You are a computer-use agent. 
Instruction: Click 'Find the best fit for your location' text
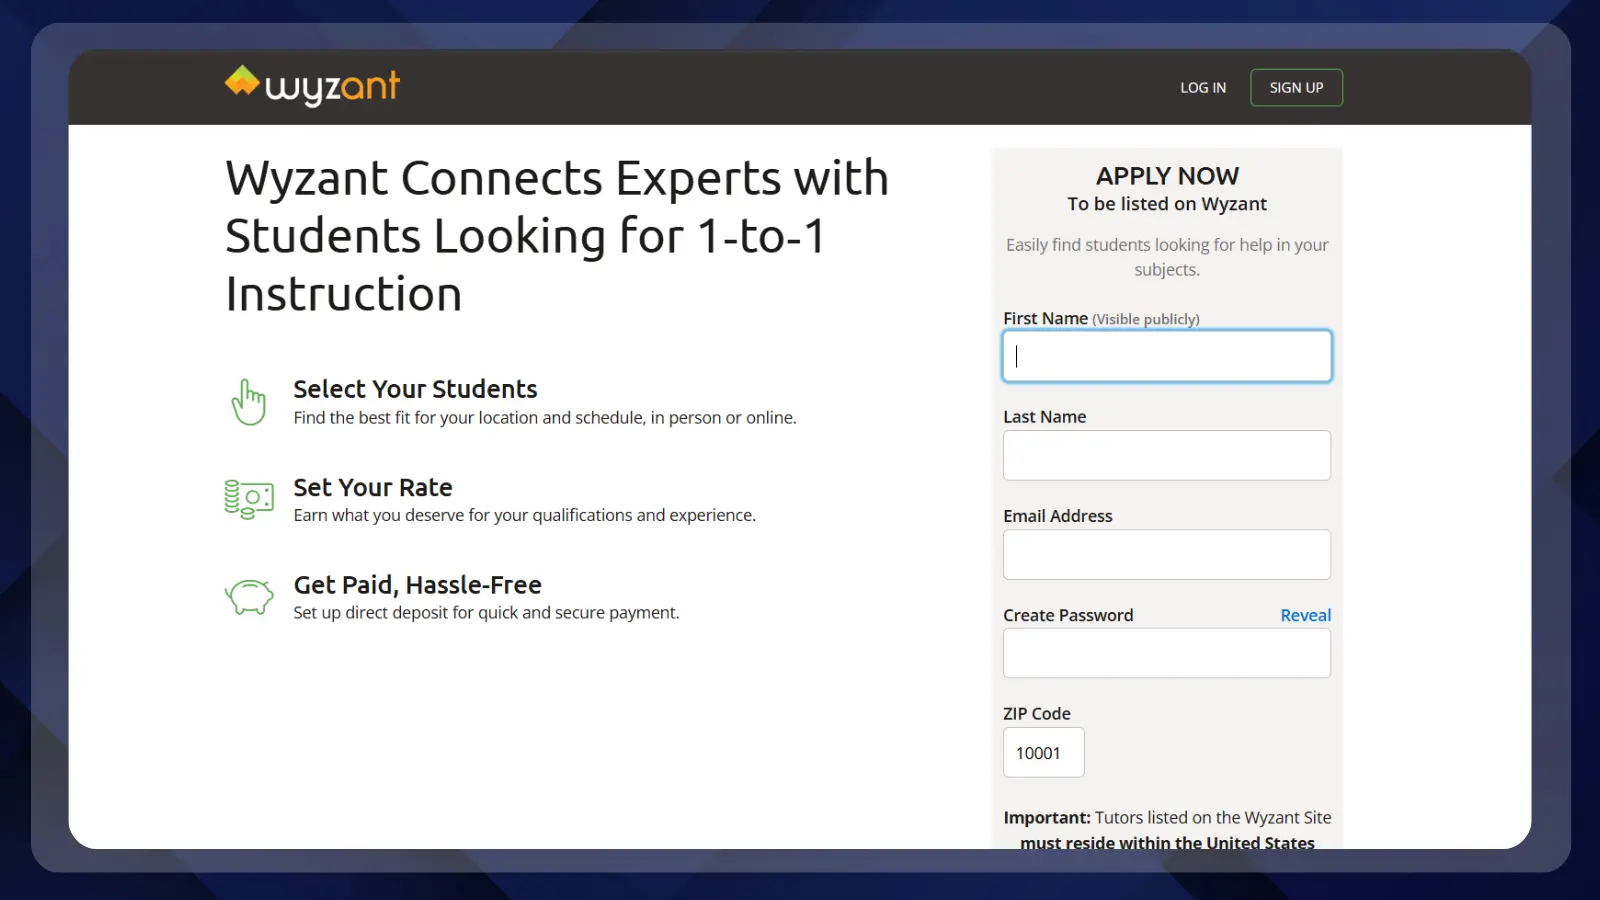pos(545,418)
